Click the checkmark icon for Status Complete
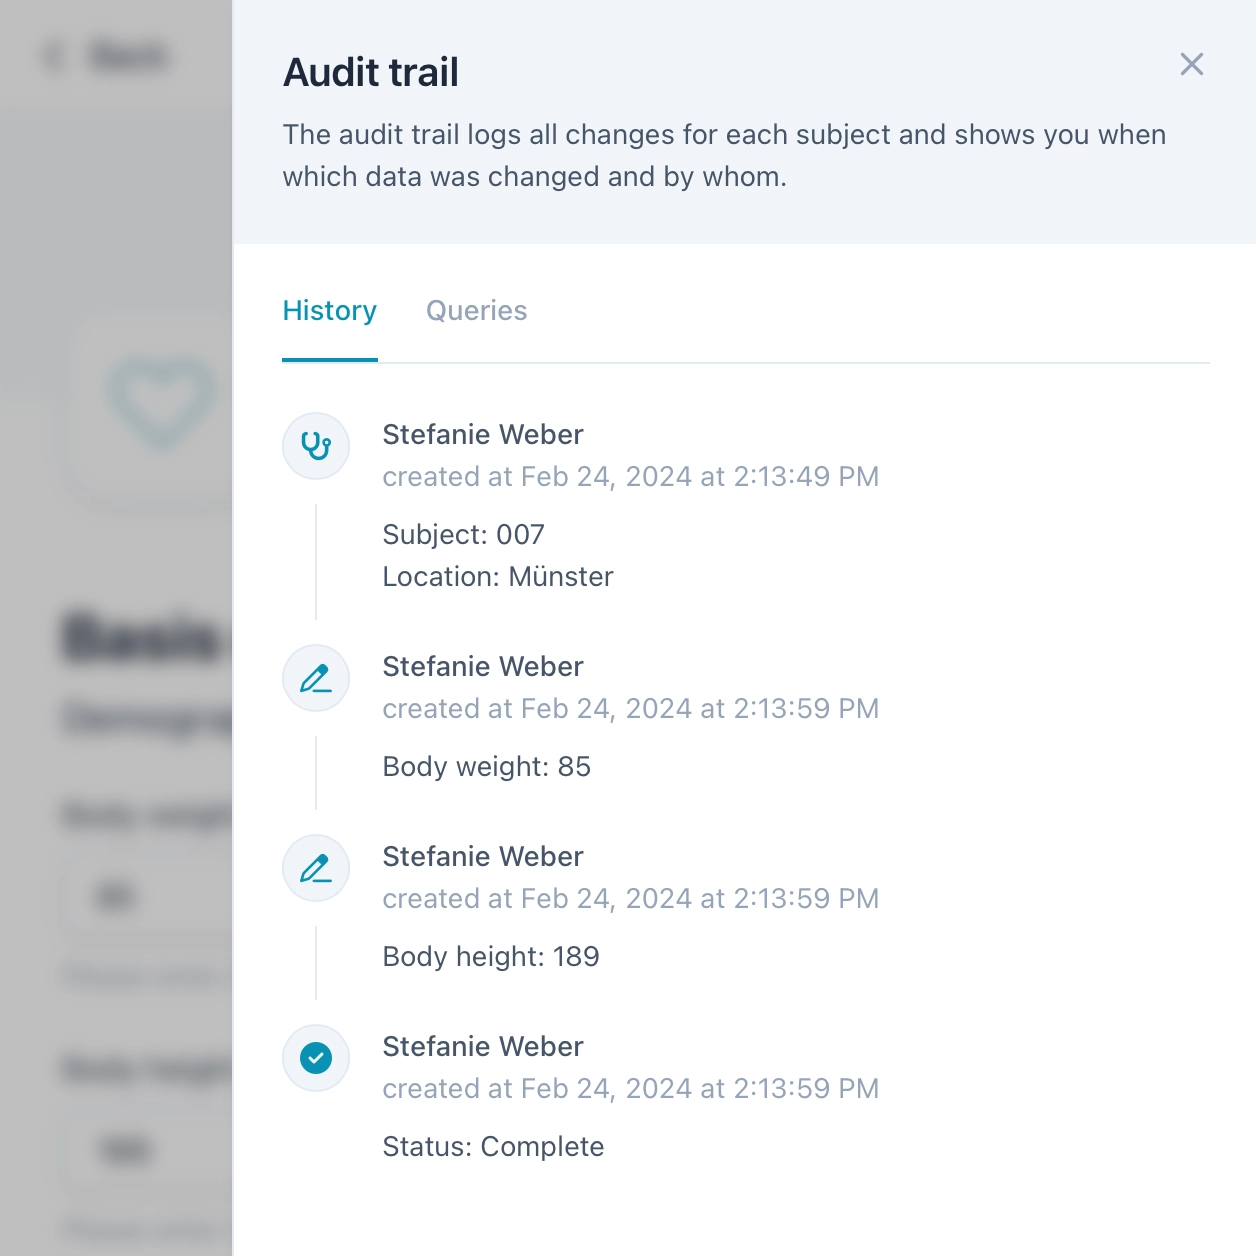The height and width of the screenshot is (1256, 1256). click(316, 1058)
